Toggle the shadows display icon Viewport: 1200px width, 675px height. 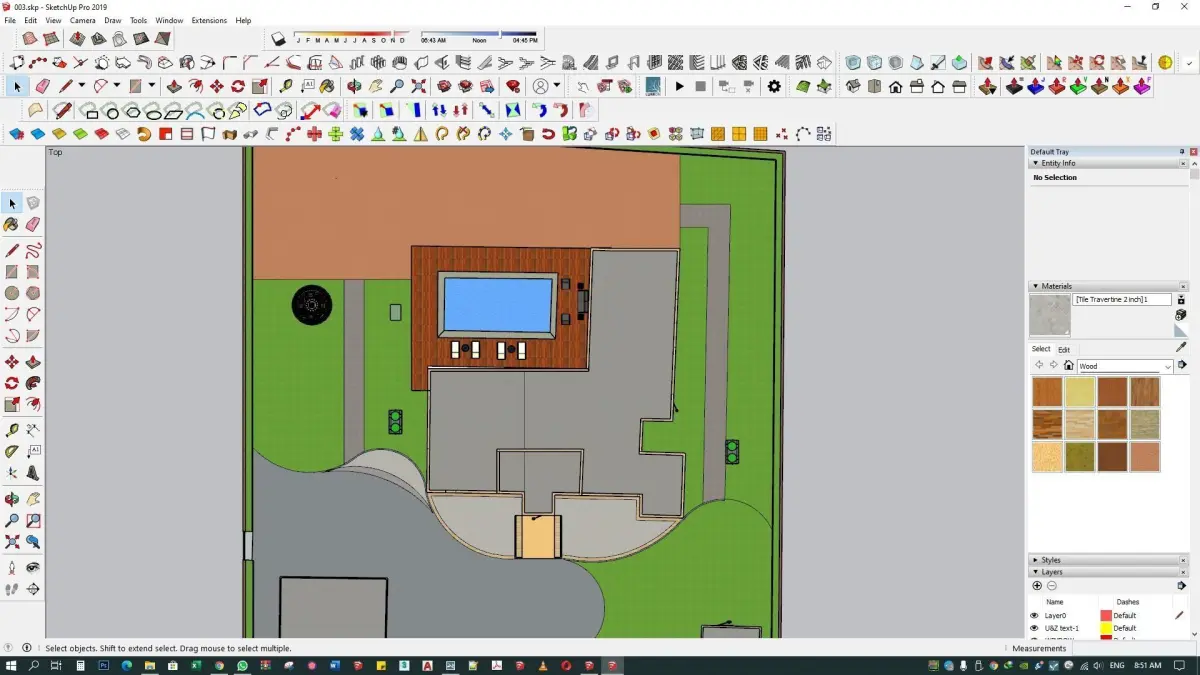click(x=279, y=39)
